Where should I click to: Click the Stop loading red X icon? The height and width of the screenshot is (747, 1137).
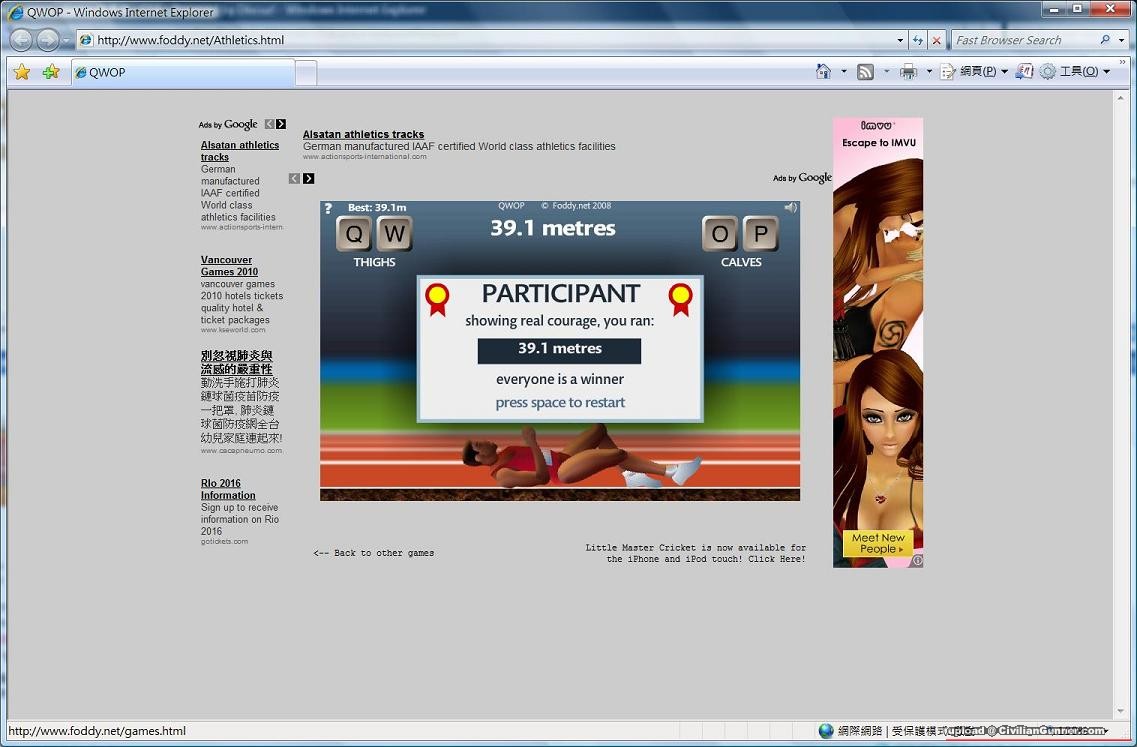(936, 40)
